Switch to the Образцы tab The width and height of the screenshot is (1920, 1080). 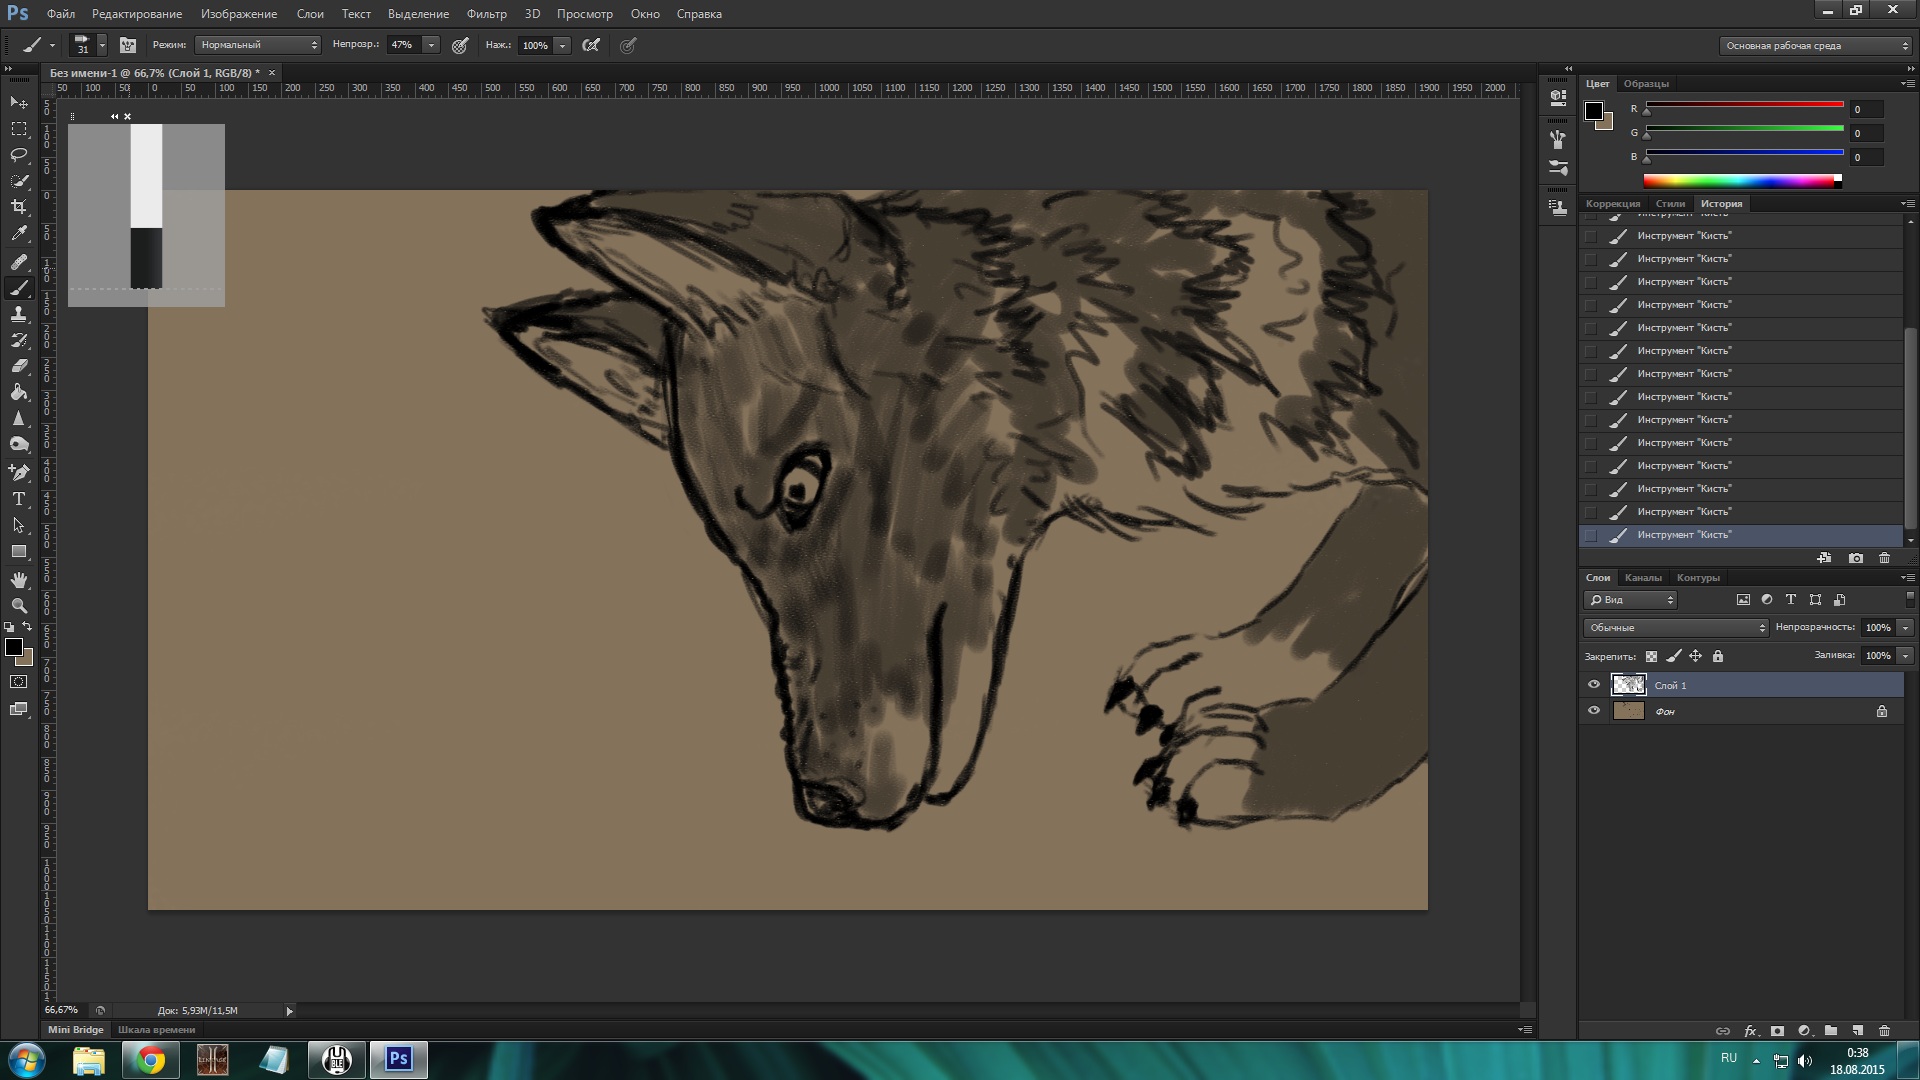tap(1646, 83)
